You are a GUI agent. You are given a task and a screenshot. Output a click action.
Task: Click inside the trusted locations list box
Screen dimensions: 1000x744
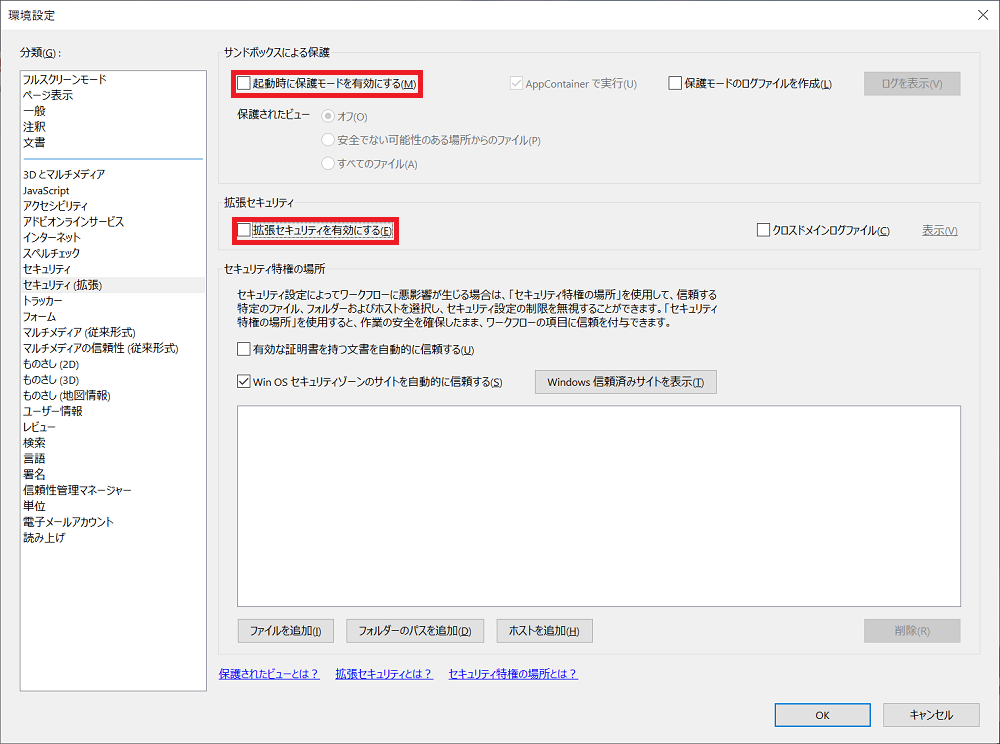pyautogui.click(x=599, y=506)
